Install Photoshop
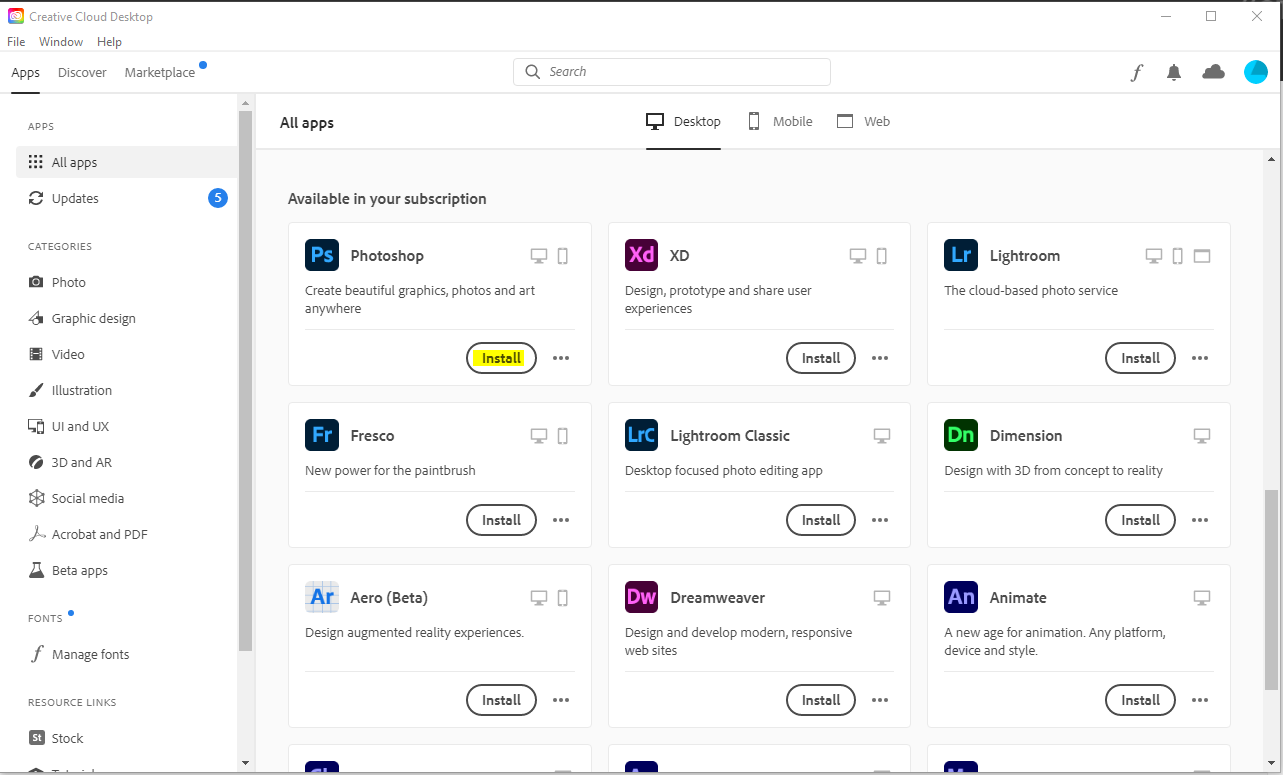 (501, 358)
